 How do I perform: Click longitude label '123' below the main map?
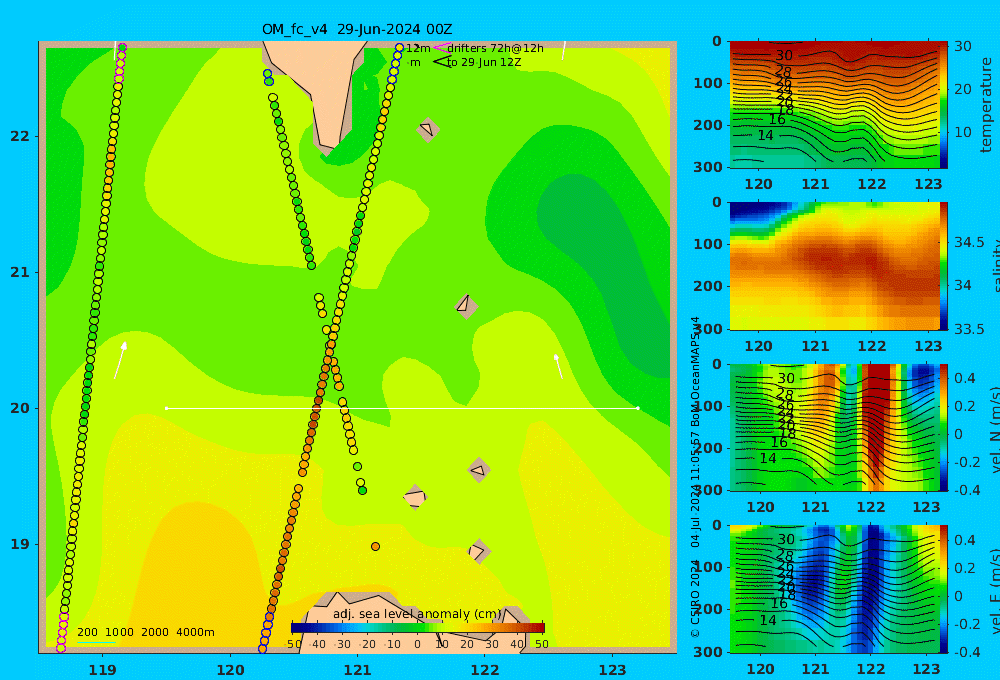coord(613,670)
